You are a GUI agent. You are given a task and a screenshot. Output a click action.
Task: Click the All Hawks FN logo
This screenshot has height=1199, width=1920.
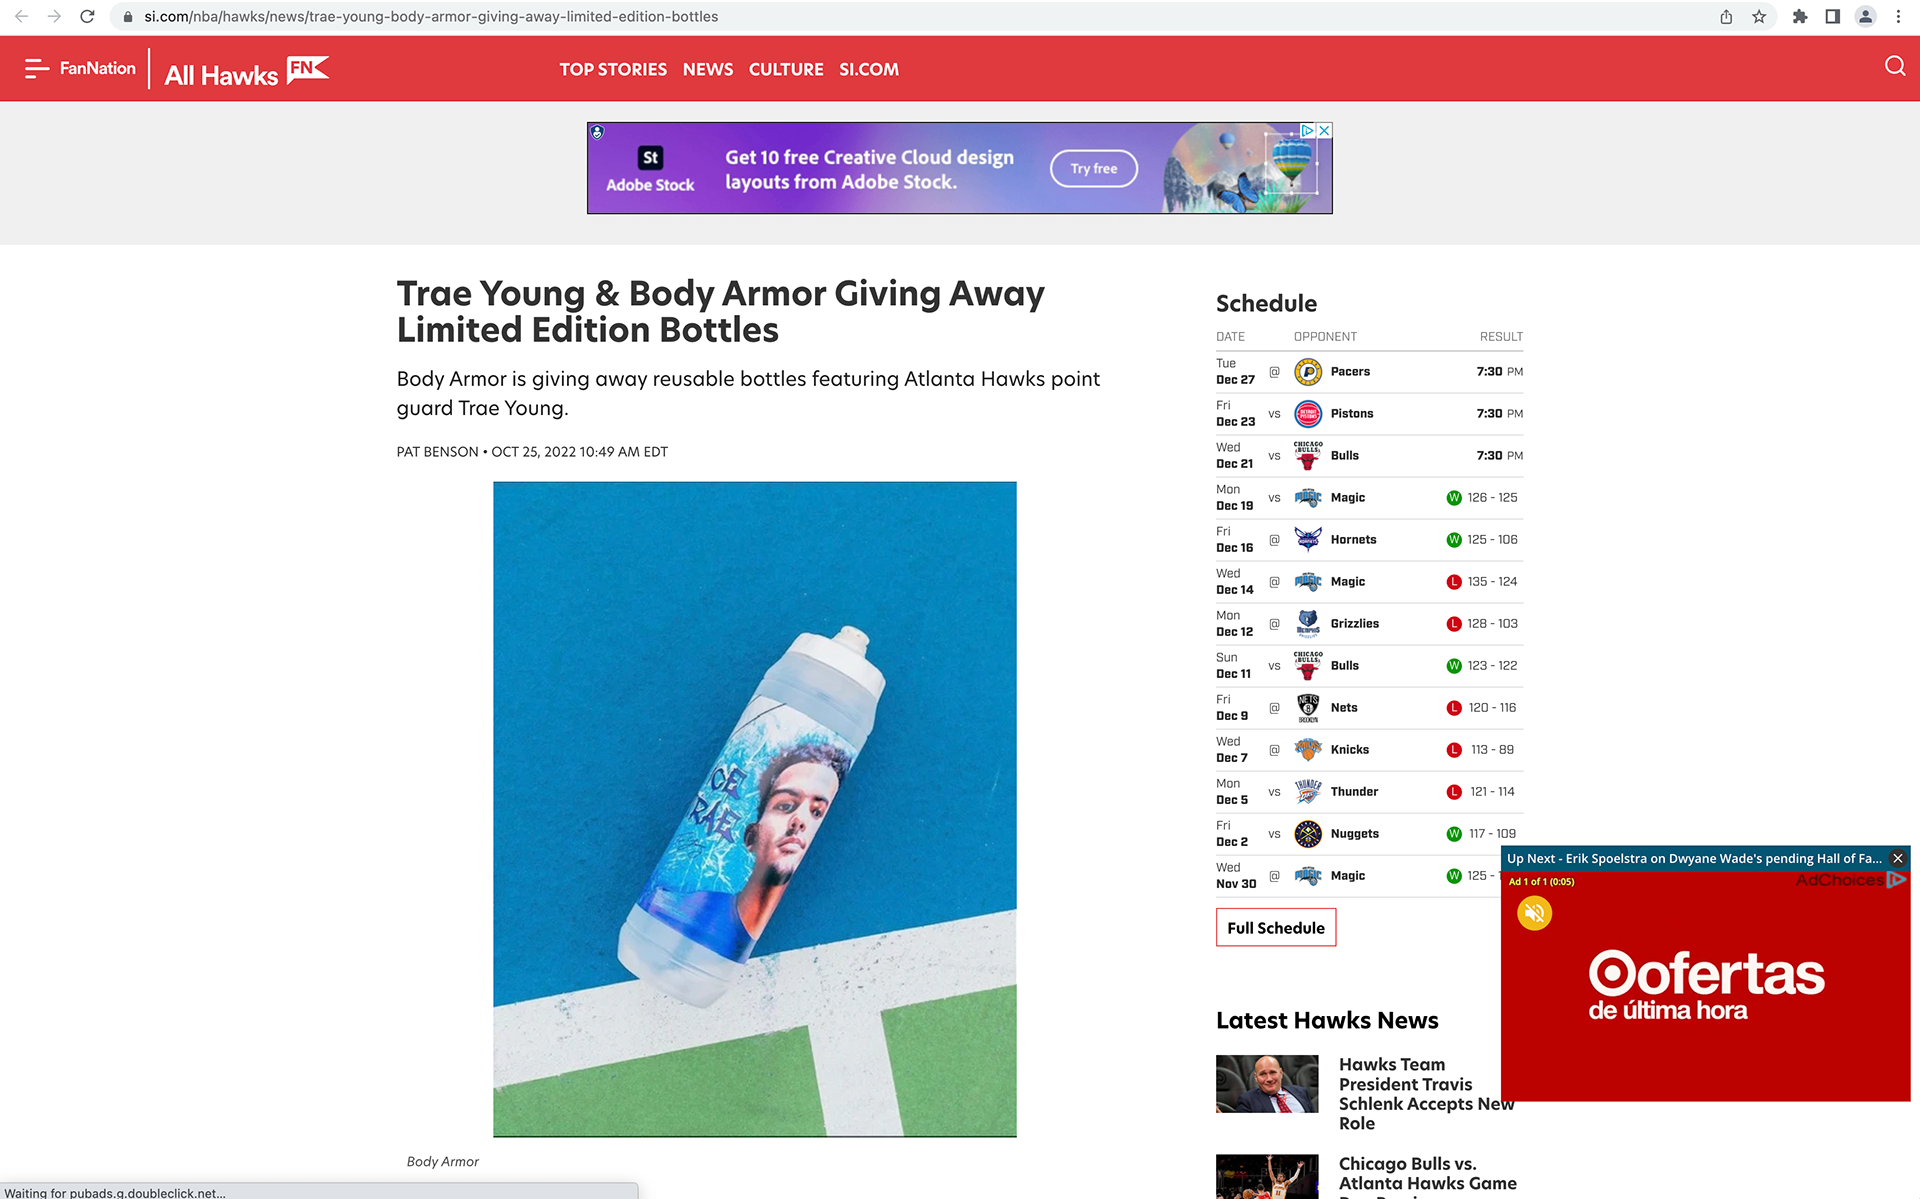pyautogui.click(x=247, y=71)
